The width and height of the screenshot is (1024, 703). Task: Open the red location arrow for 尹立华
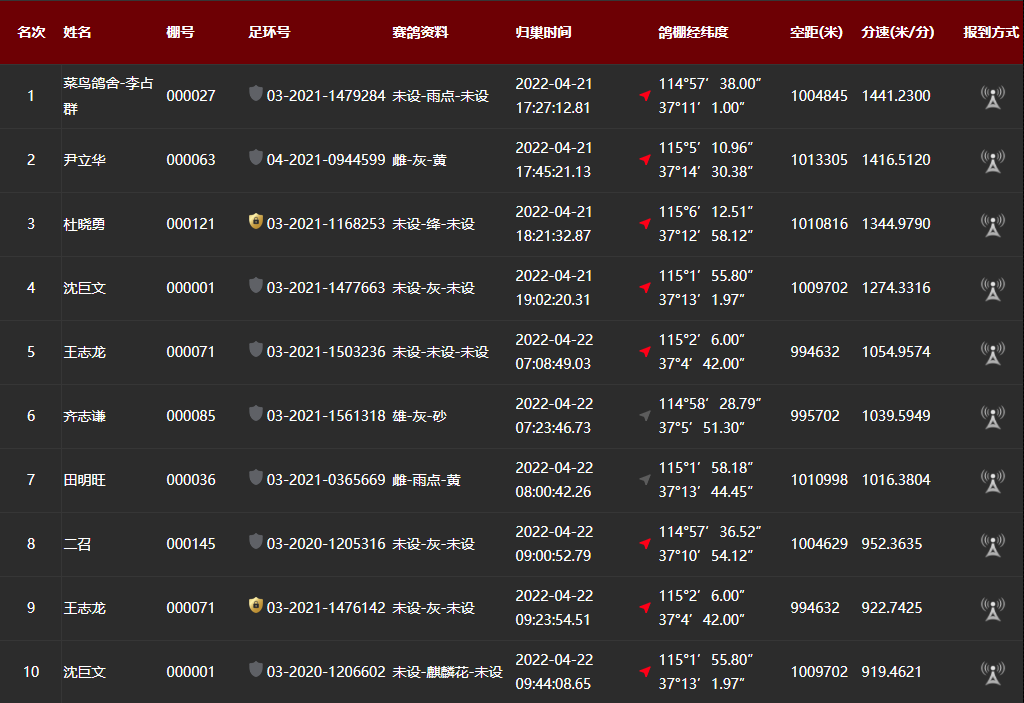tap(645, 160)
